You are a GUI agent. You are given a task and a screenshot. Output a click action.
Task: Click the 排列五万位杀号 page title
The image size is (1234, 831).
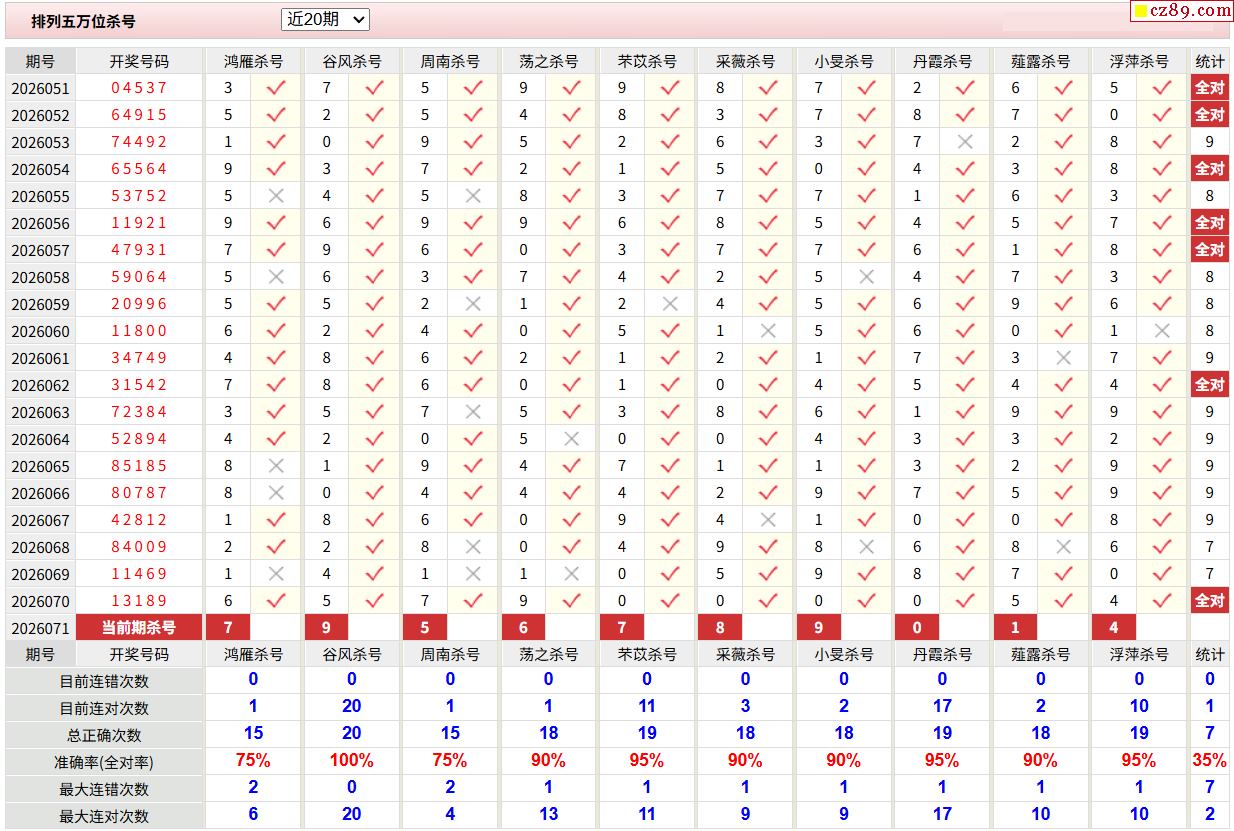(x=83, y=21)
